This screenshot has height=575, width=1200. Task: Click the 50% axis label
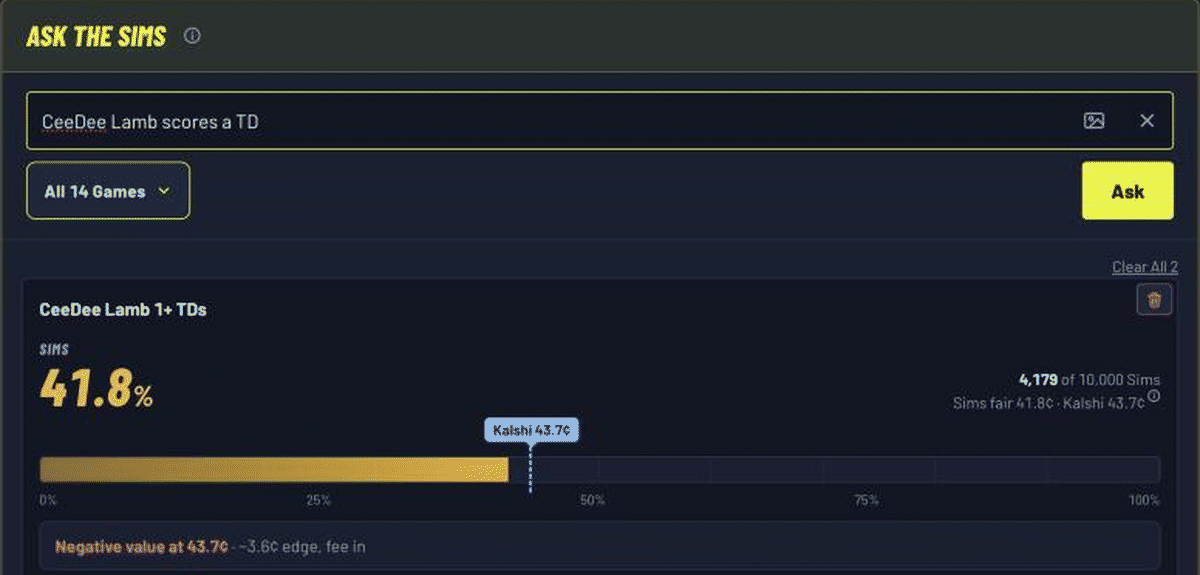pyautogui.click(x=592, y=500)
